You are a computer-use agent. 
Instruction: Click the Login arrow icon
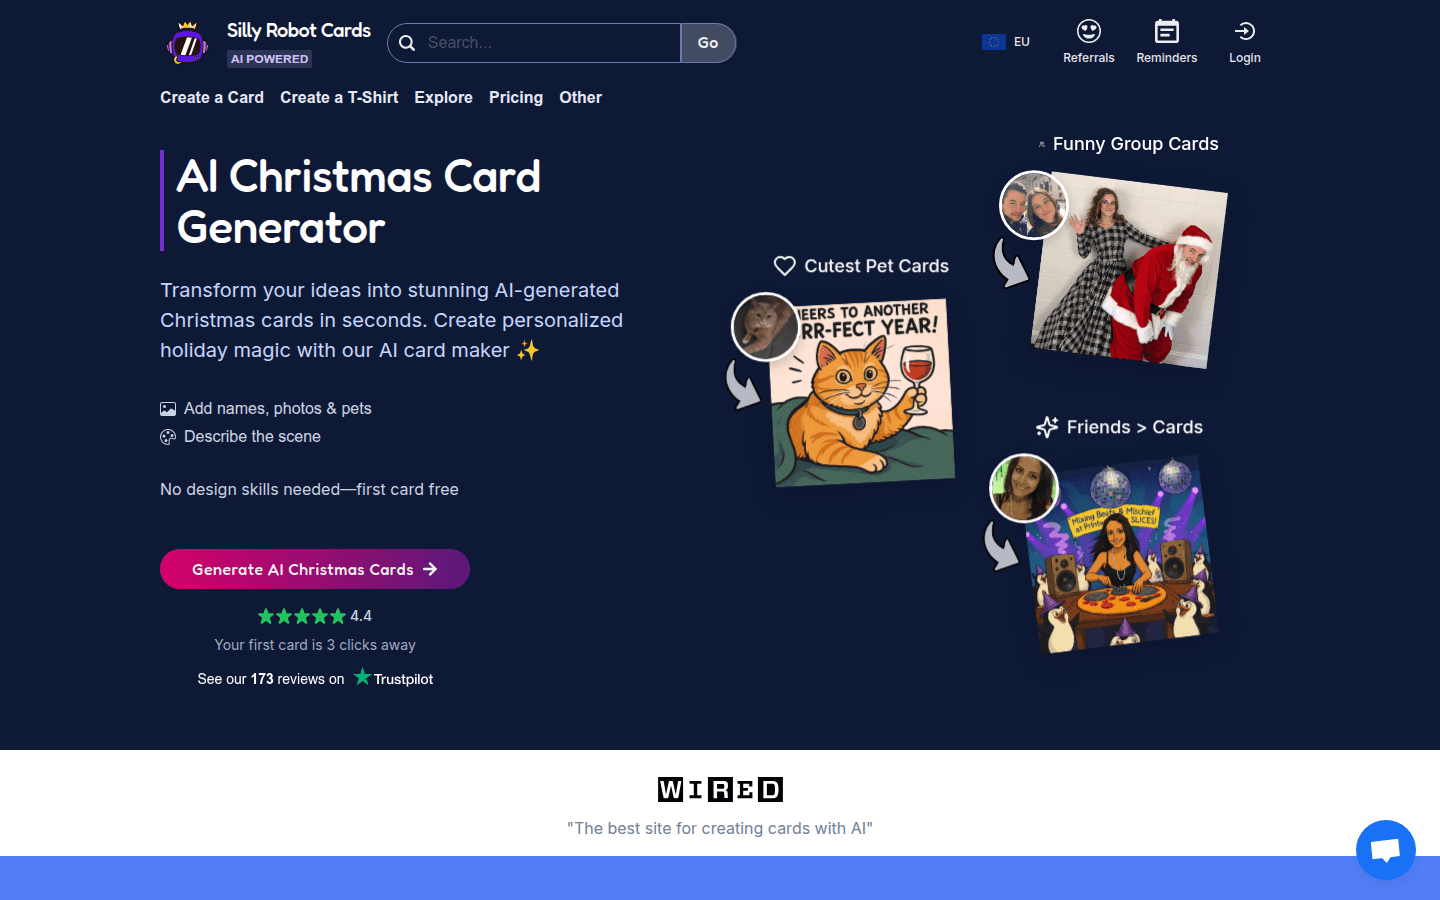click(x=1244, y=31)
